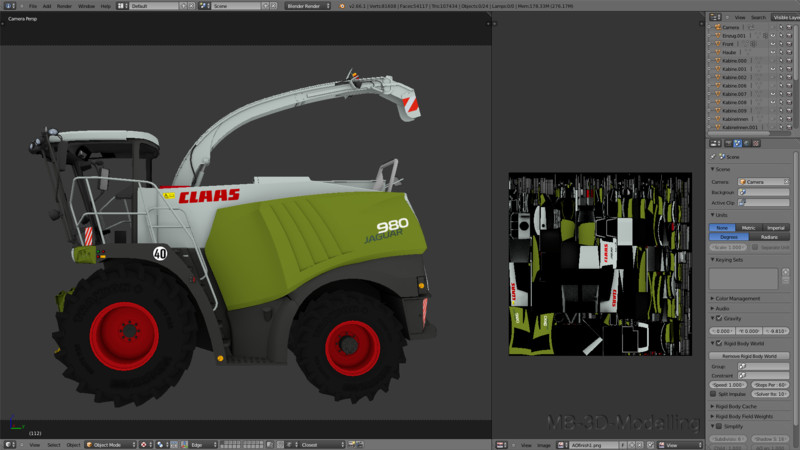The image size is (800, 450).
Task: Click the Kabine.002 mesh icon in outliner
Action: (x=718, y=77)
